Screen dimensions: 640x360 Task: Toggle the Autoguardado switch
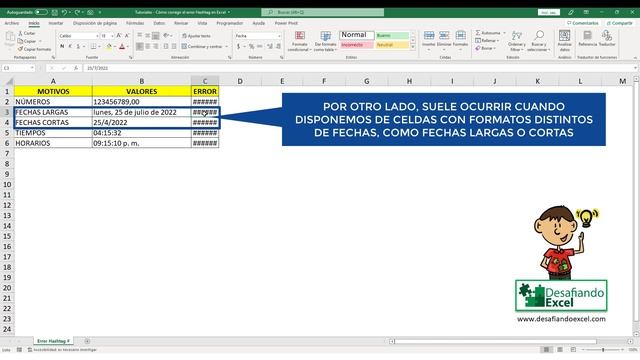coord(41,12)
